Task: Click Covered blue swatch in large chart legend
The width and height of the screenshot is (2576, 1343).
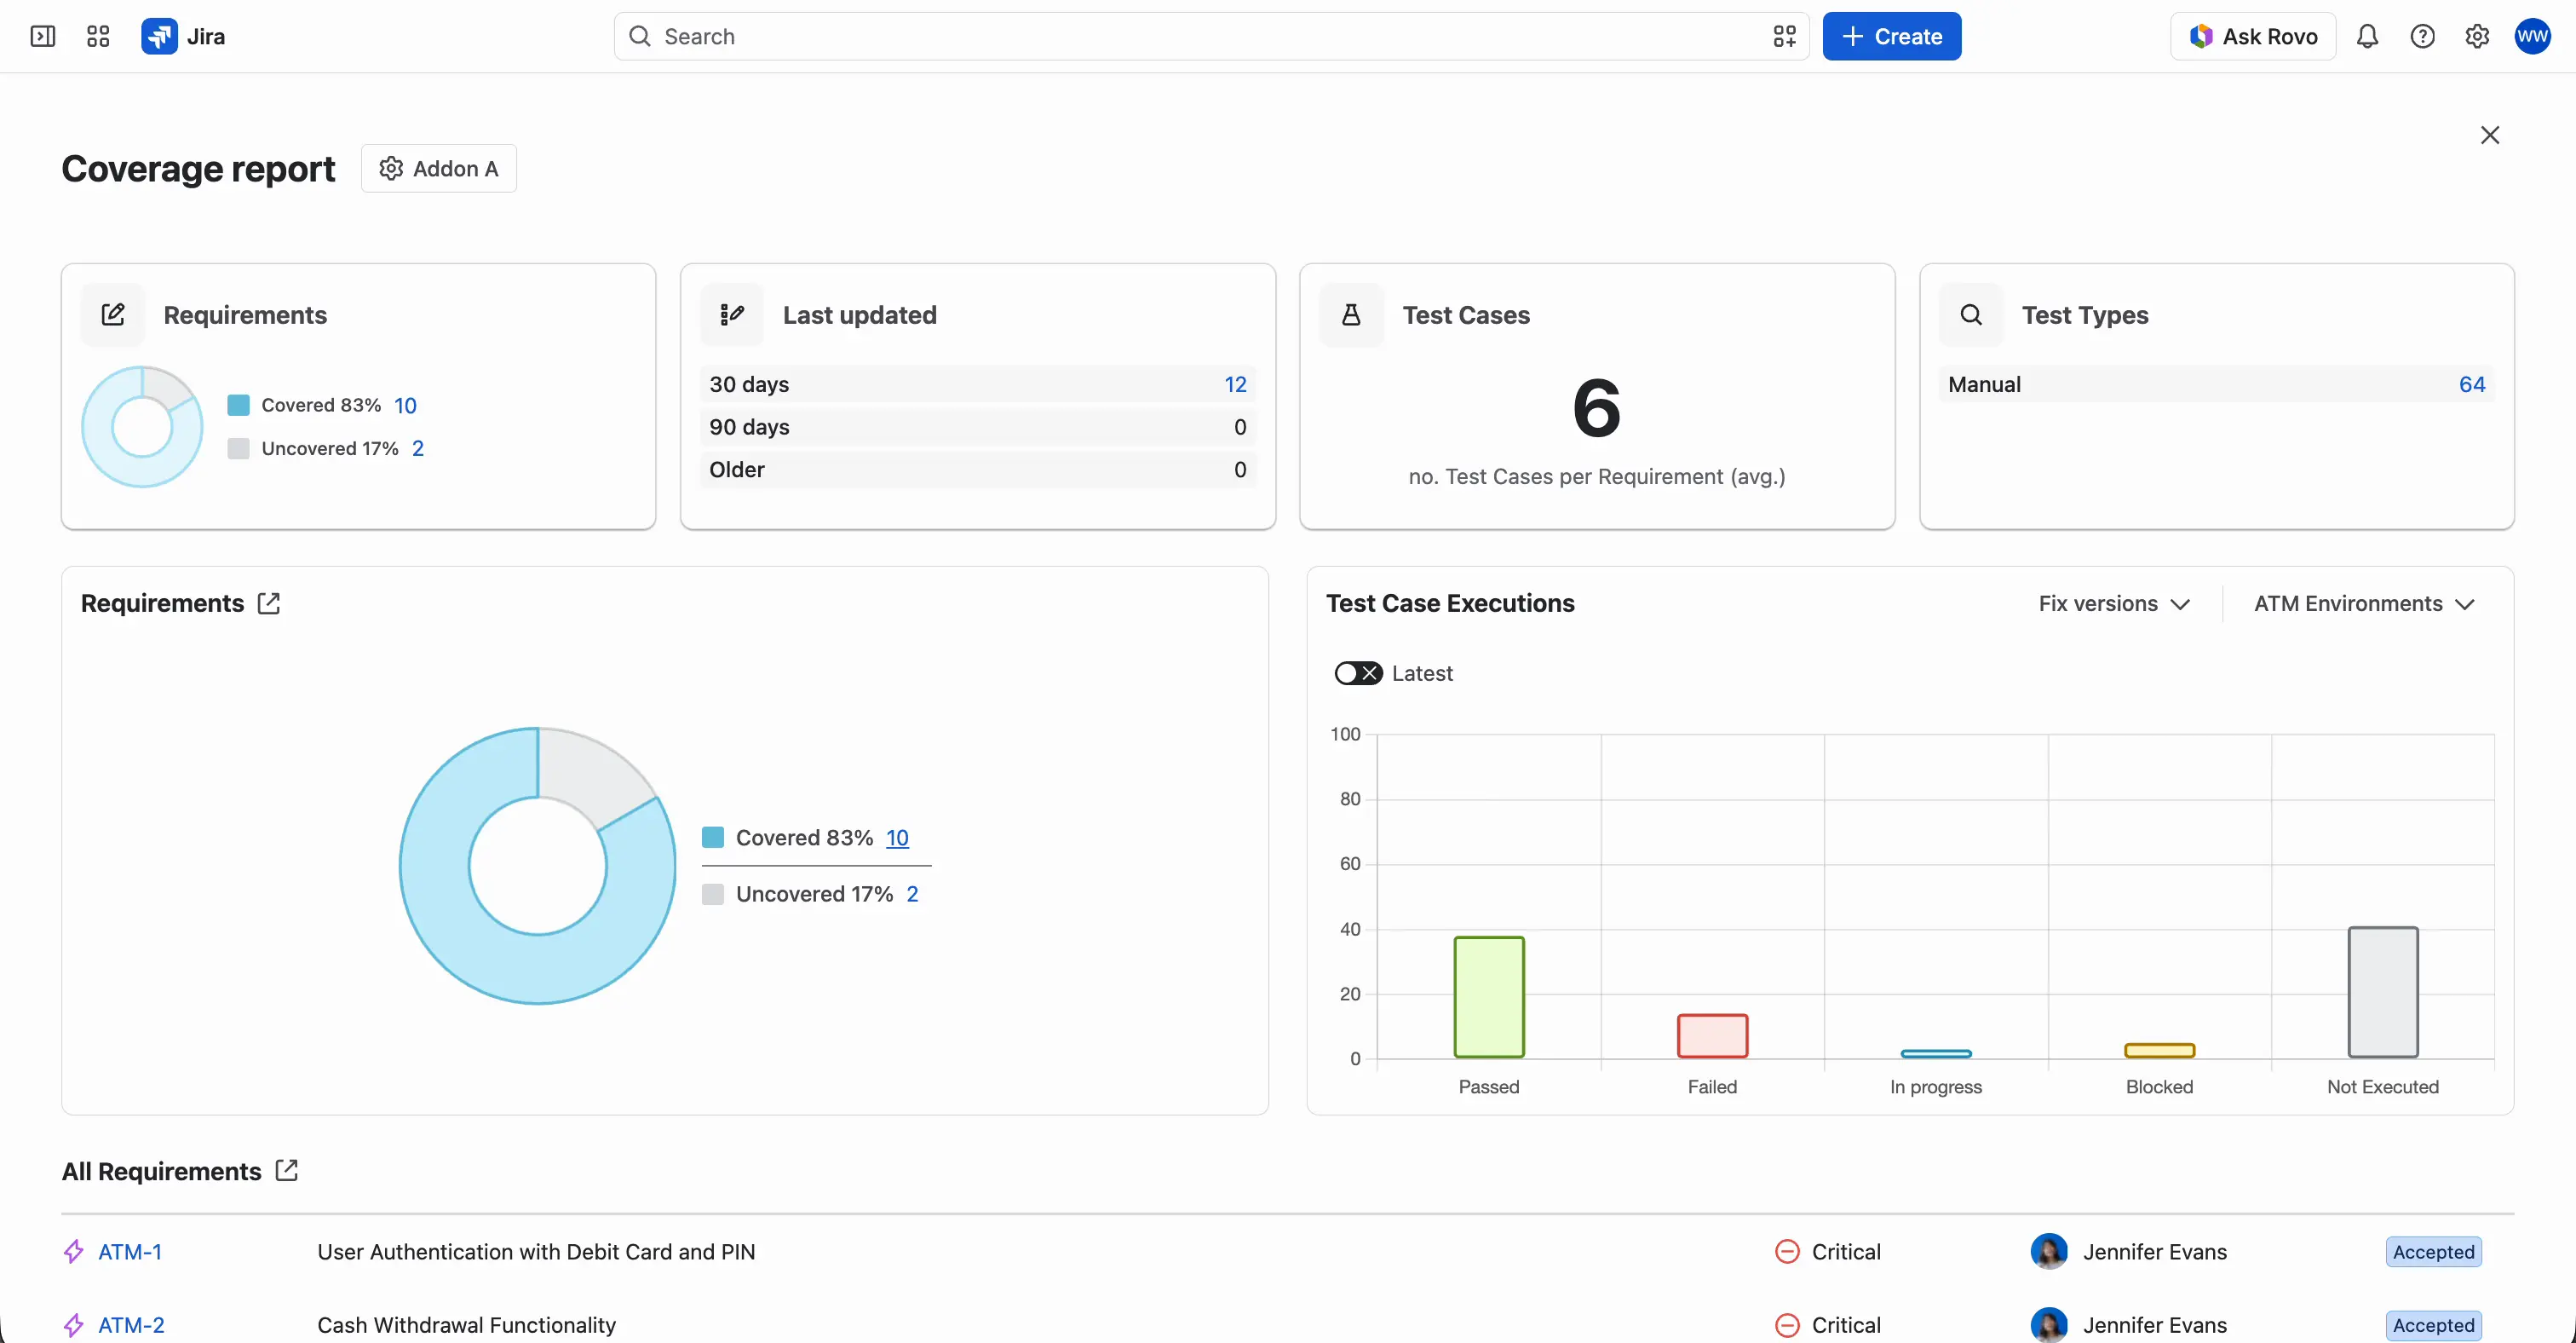Action: 713,837
